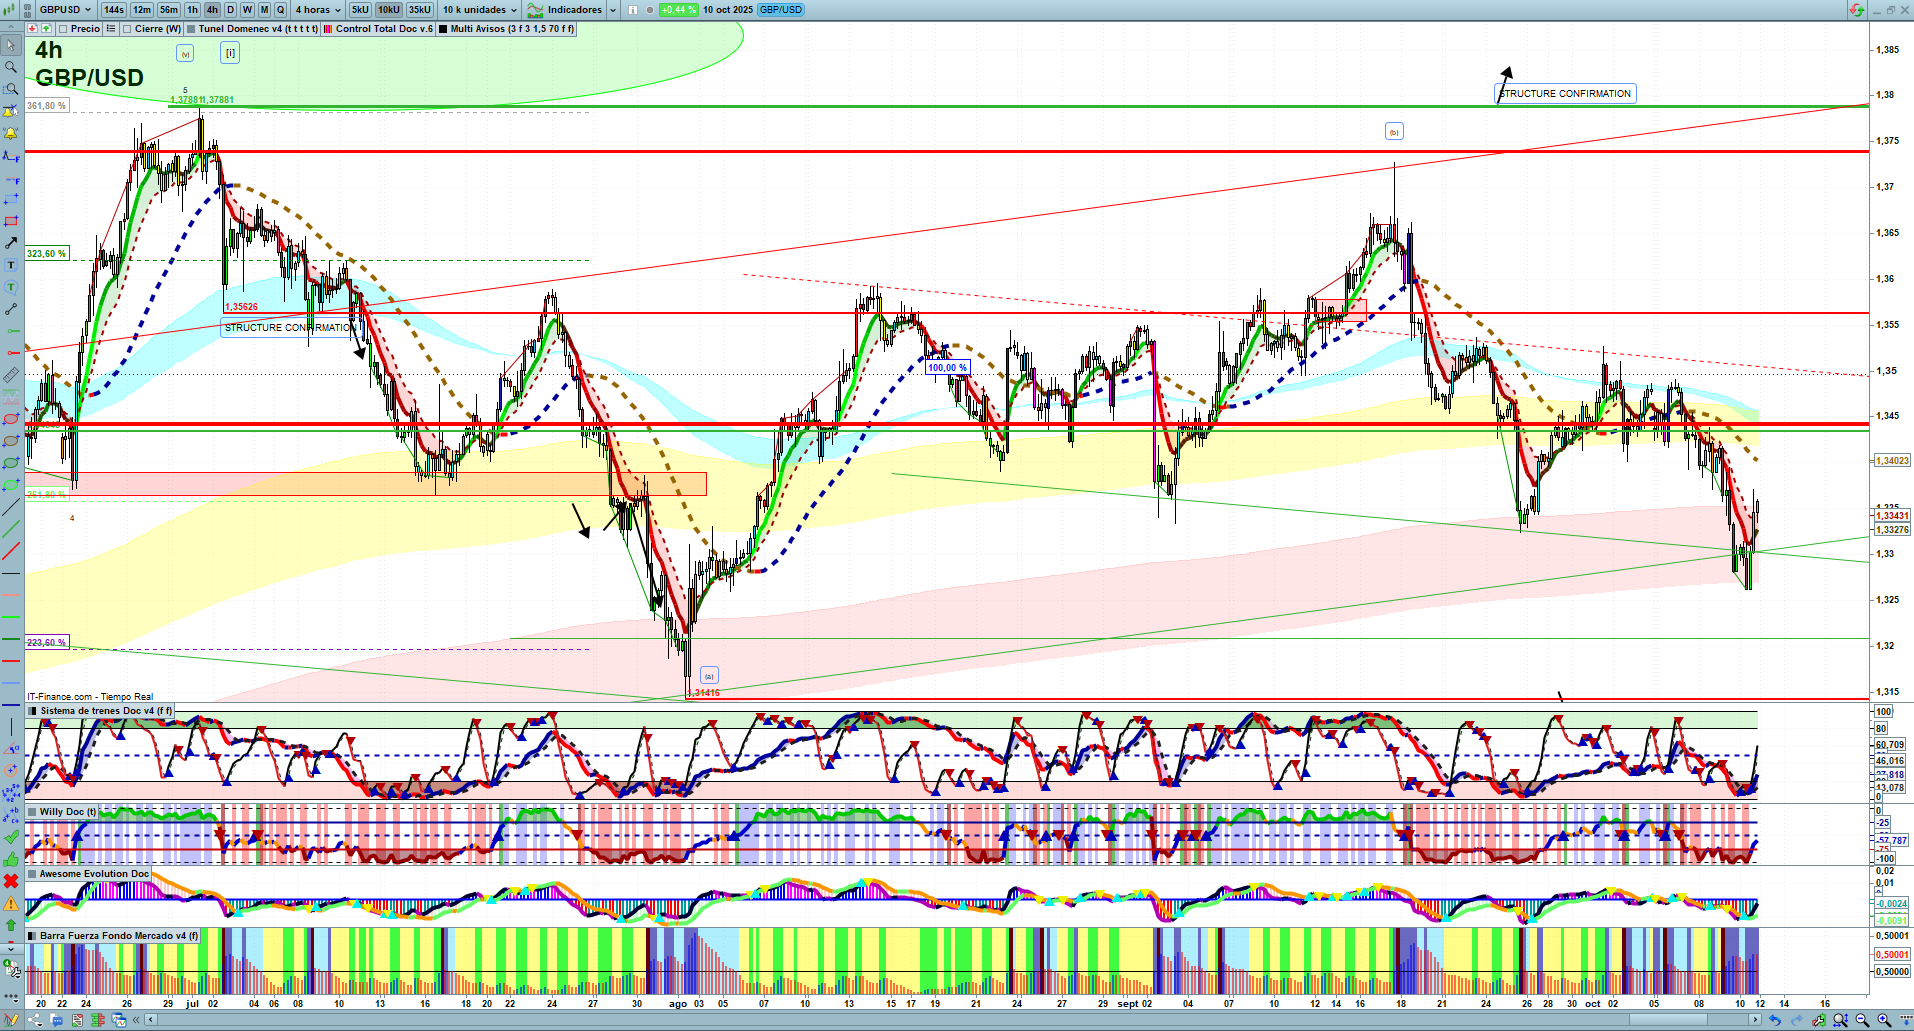Screen dimensions: 1914x1031
Task: Click the green thumbs-up icon
Action: pyautogui.click(x=11, y=859)
